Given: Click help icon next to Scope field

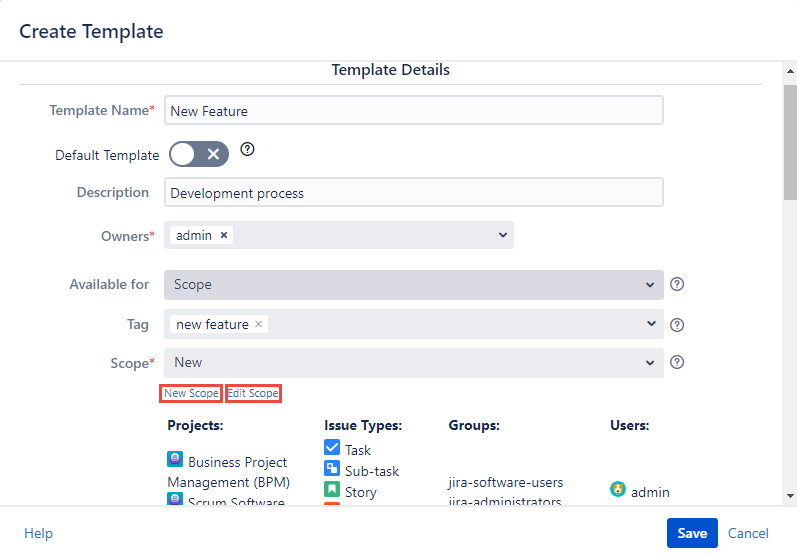Looking at the screenshot, I should click(x=677, y=362).
